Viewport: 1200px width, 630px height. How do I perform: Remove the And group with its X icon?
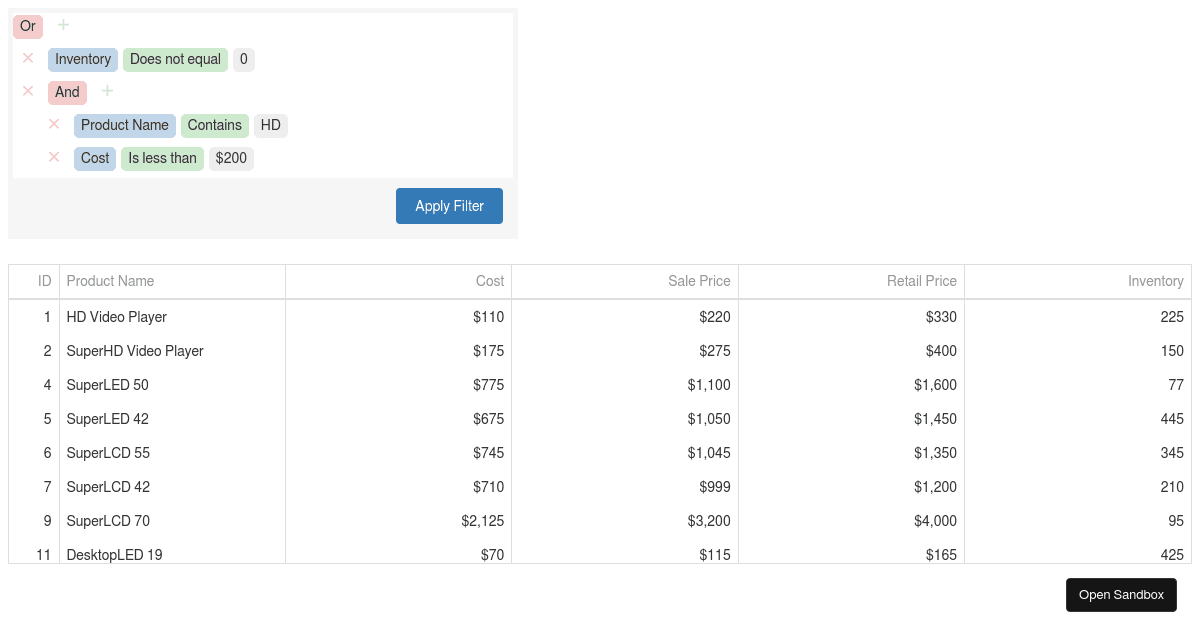28,91
